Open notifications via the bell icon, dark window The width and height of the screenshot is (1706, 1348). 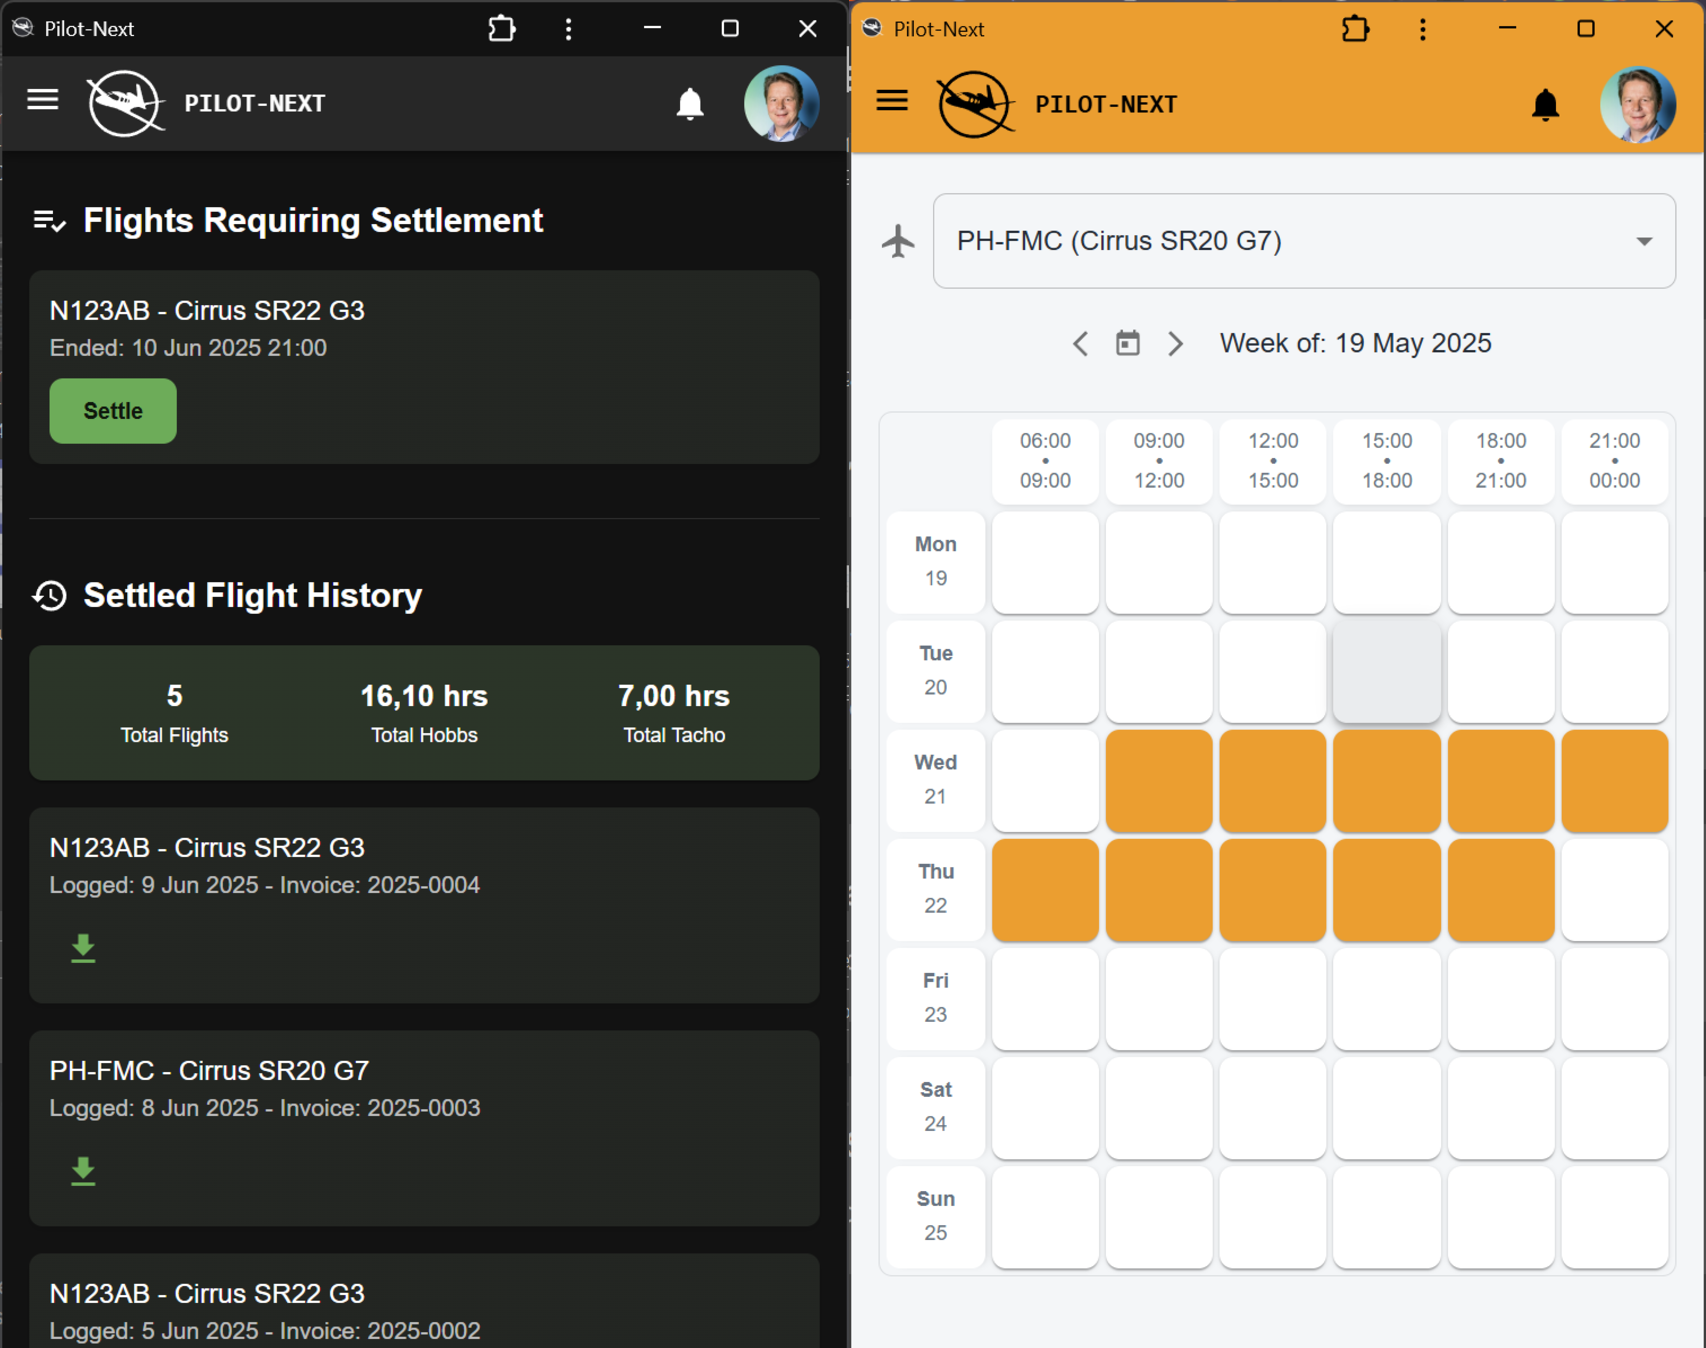pyautogui.click(x=688, y=103)
